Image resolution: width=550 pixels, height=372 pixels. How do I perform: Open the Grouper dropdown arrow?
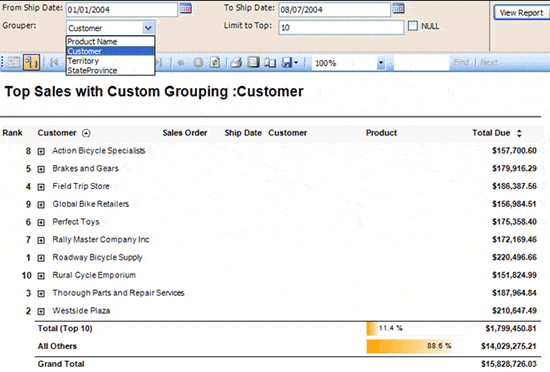(148, 28)
